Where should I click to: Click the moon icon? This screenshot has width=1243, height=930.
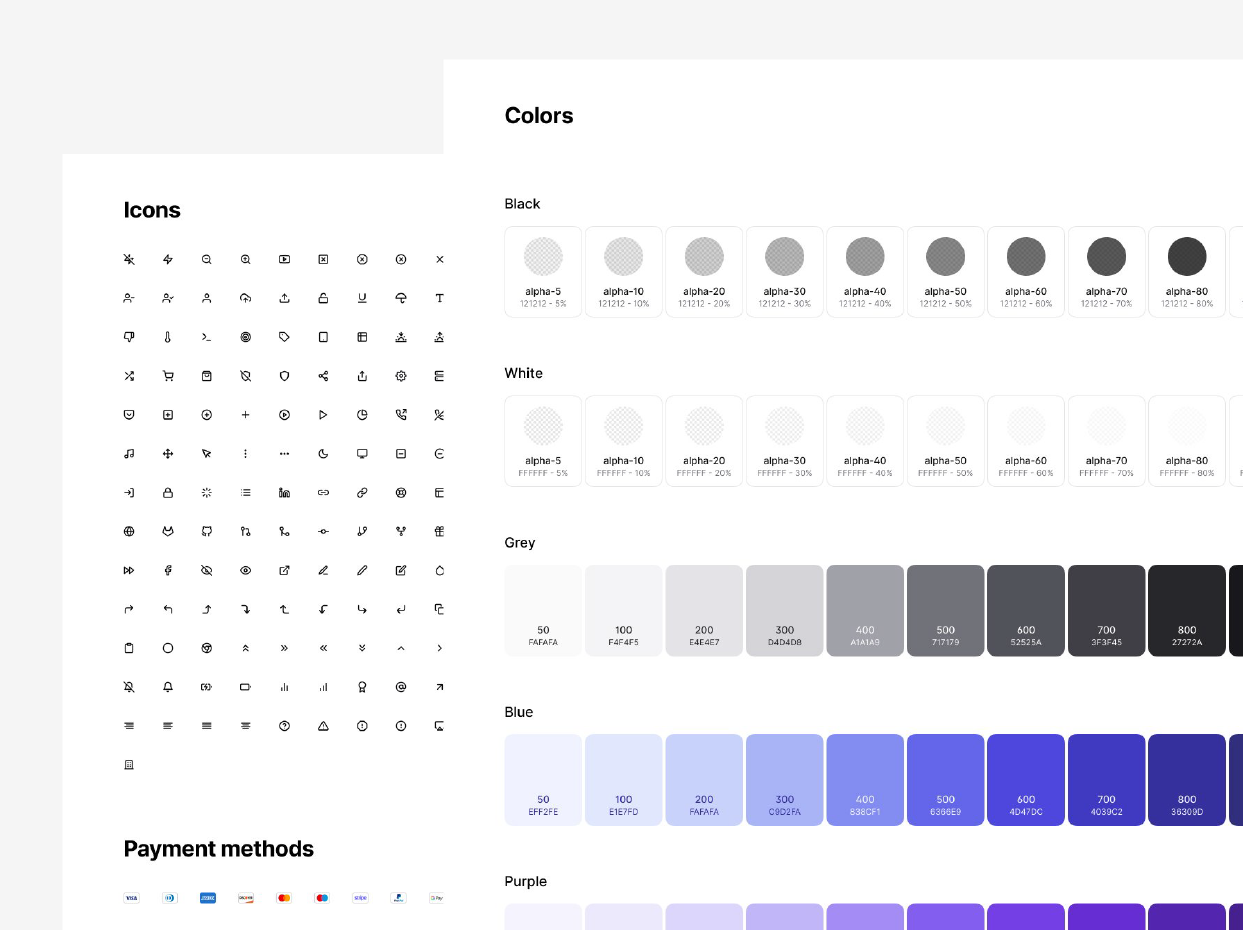pyautogui.click(x=323, y=454)
